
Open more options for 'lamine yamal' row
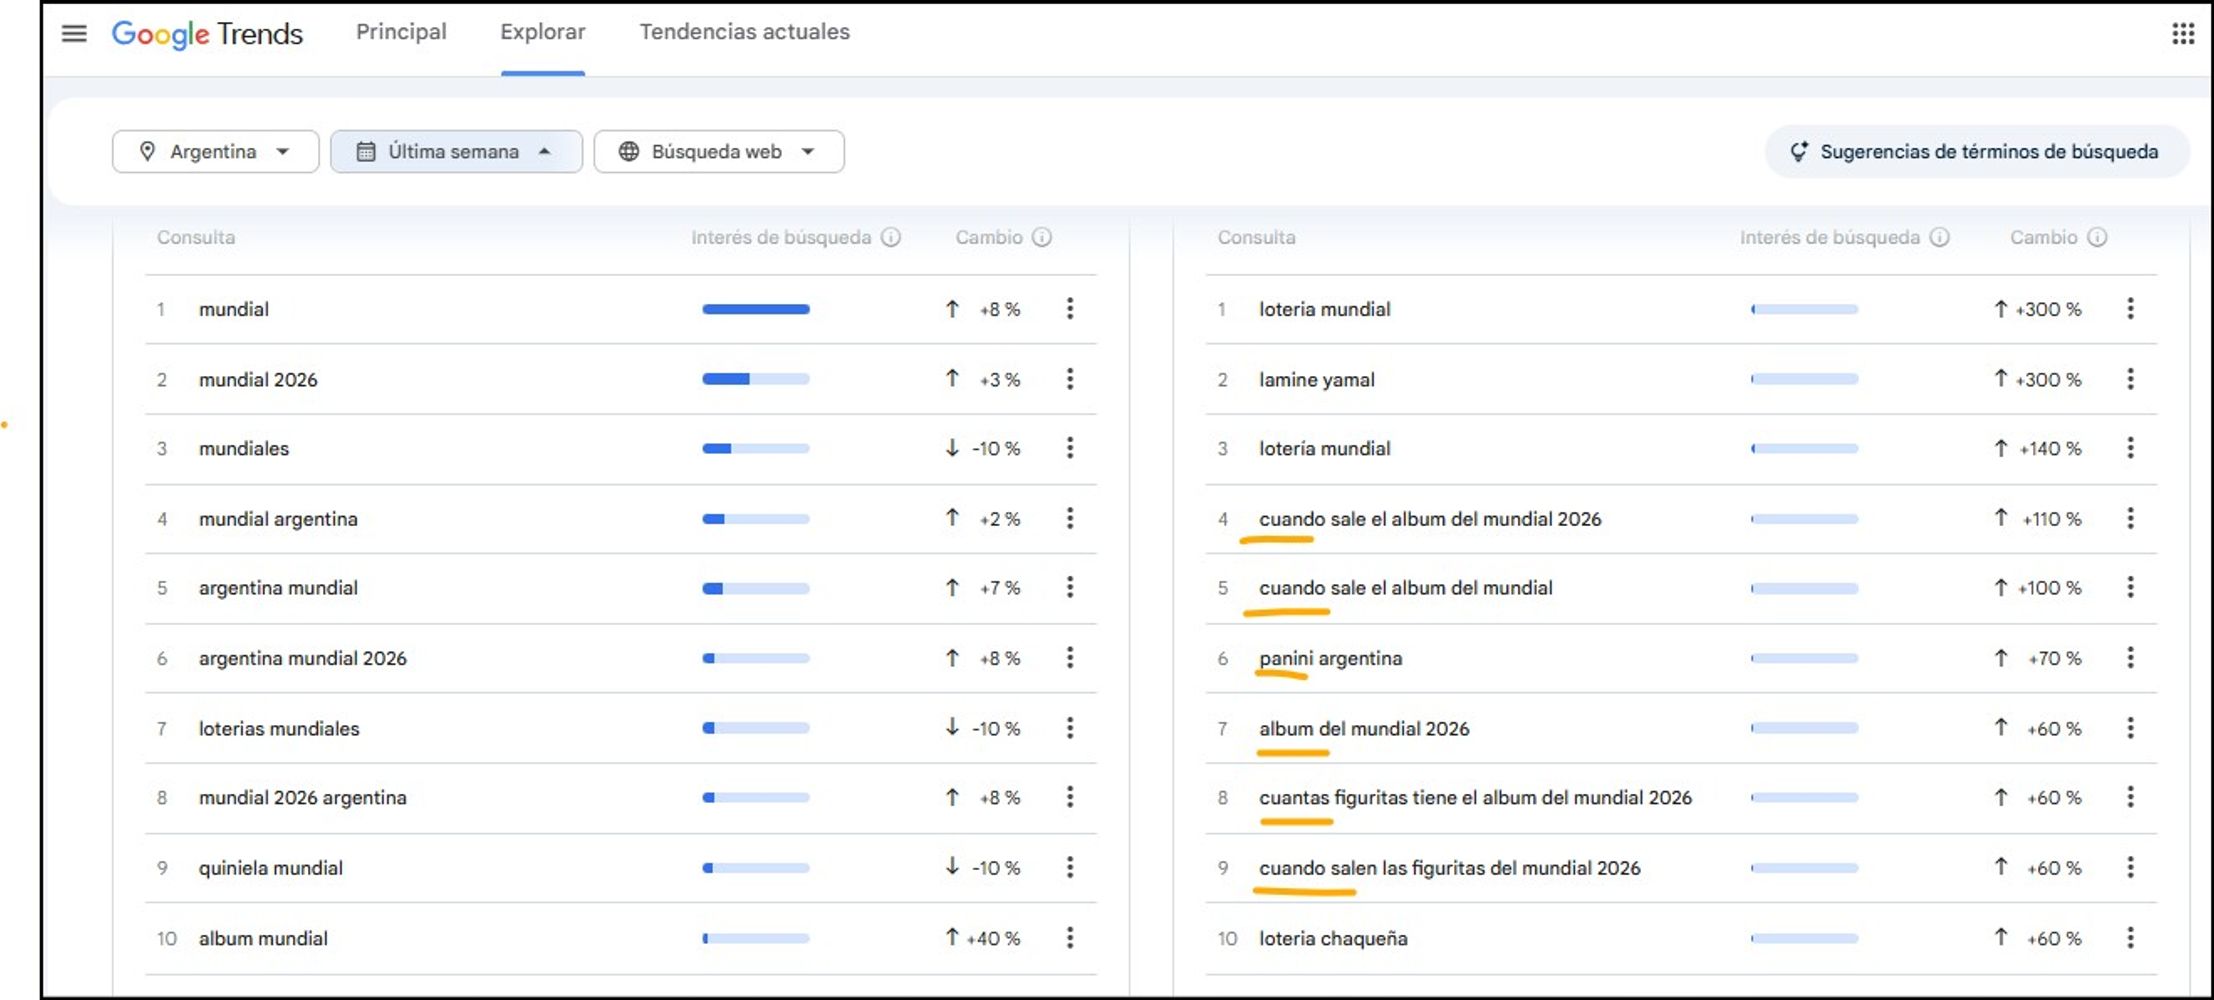2130,379
